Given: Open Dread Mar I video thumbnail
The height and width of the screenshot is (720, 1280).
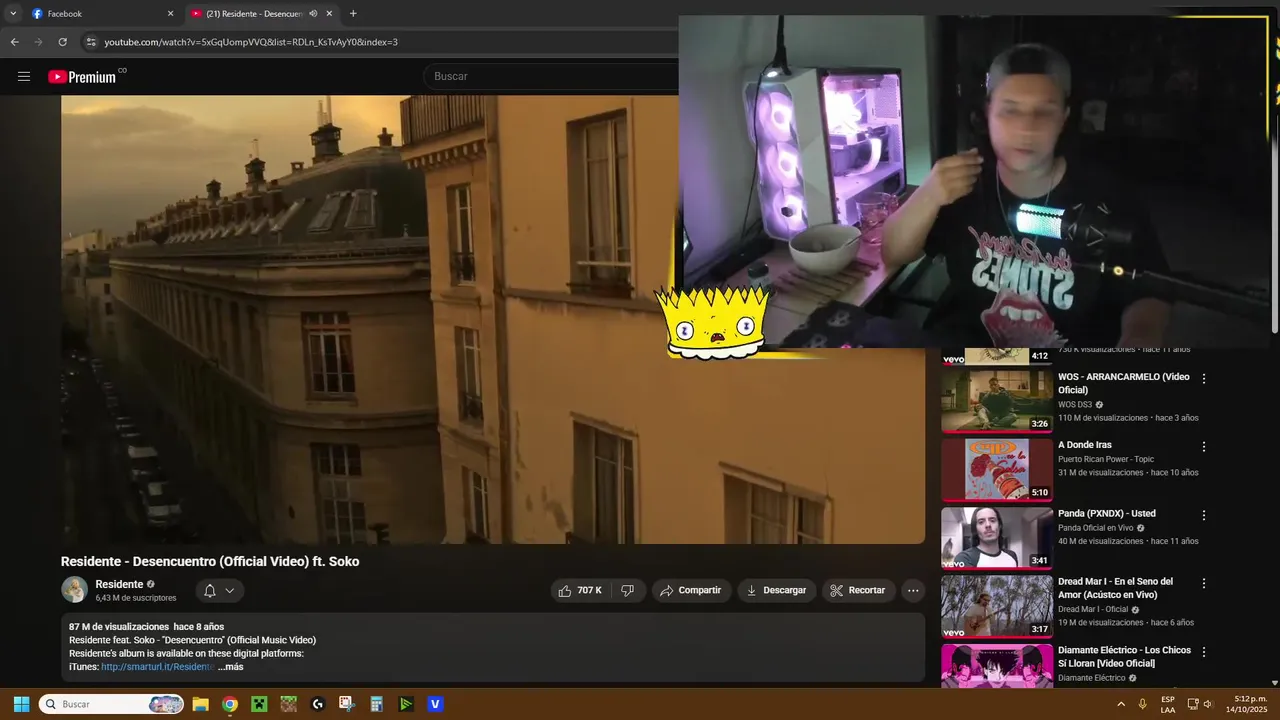Looking at the screenshot, I should pos(996,606).
